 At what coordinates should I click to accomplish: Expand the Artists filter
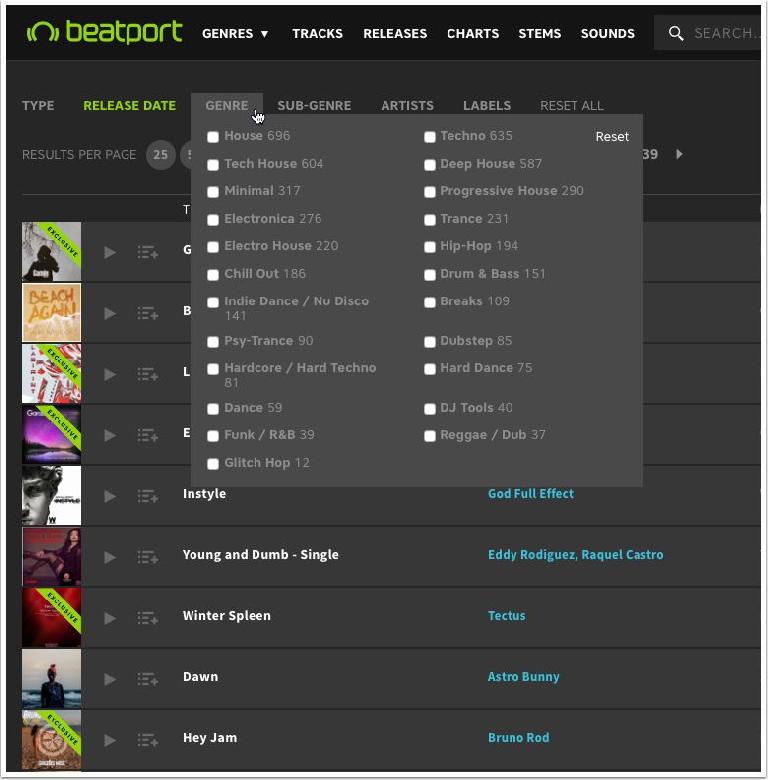(407, 105)
